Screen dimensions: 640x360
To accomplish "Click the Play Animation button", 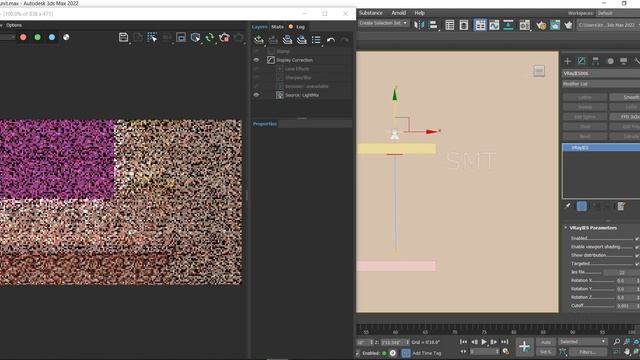I will 484,342.
